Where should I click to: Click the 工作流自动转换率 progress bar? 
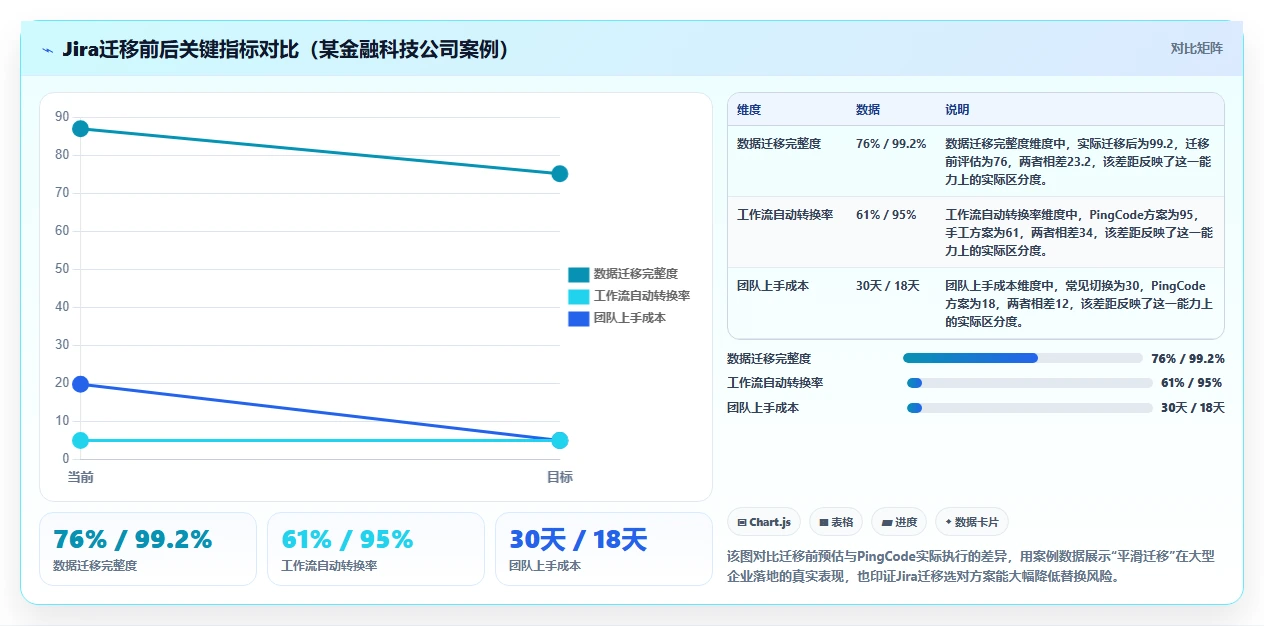1029,383
